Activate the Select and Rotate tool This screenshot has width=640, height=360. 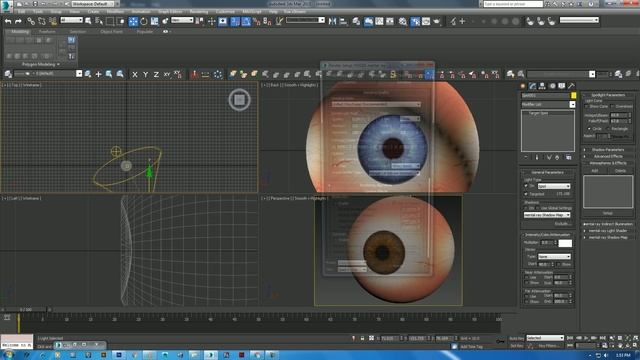[x=144, y=21]
